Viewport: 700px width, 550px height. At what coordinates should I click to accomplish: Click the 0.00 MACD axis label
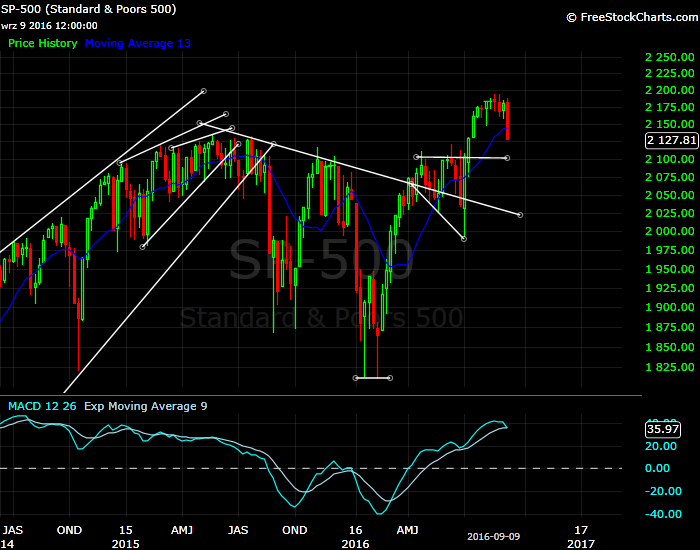point(658,468)
